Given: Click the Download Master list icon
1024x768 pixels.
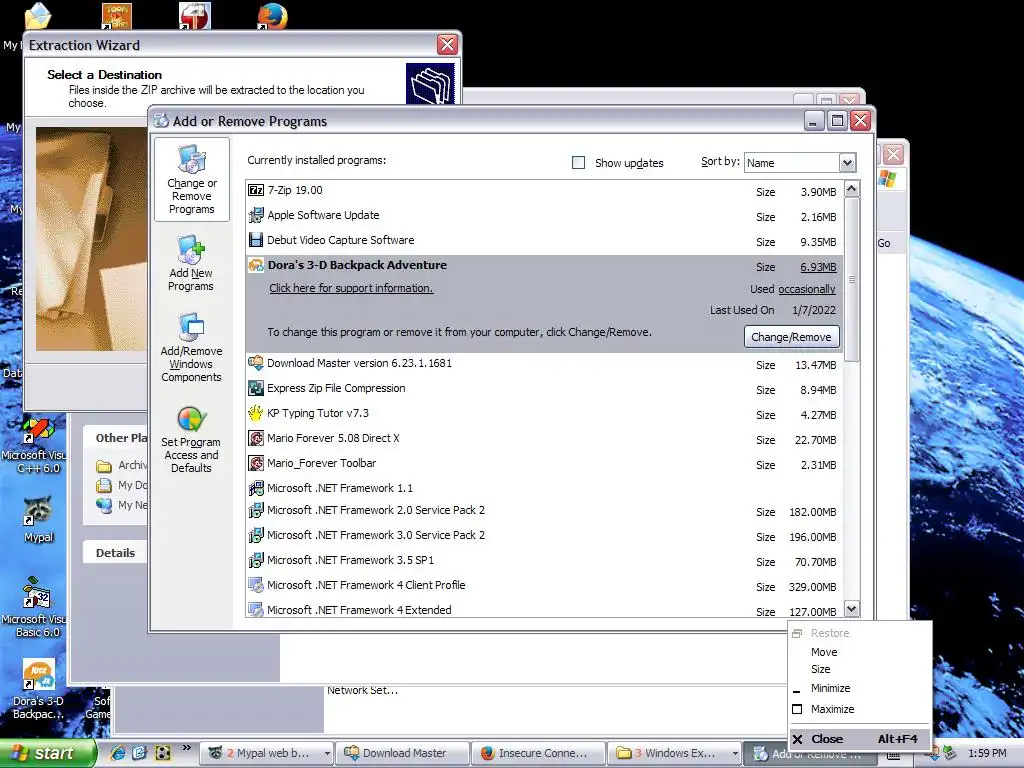Looking at the screenshot, I should pos(256,363).
